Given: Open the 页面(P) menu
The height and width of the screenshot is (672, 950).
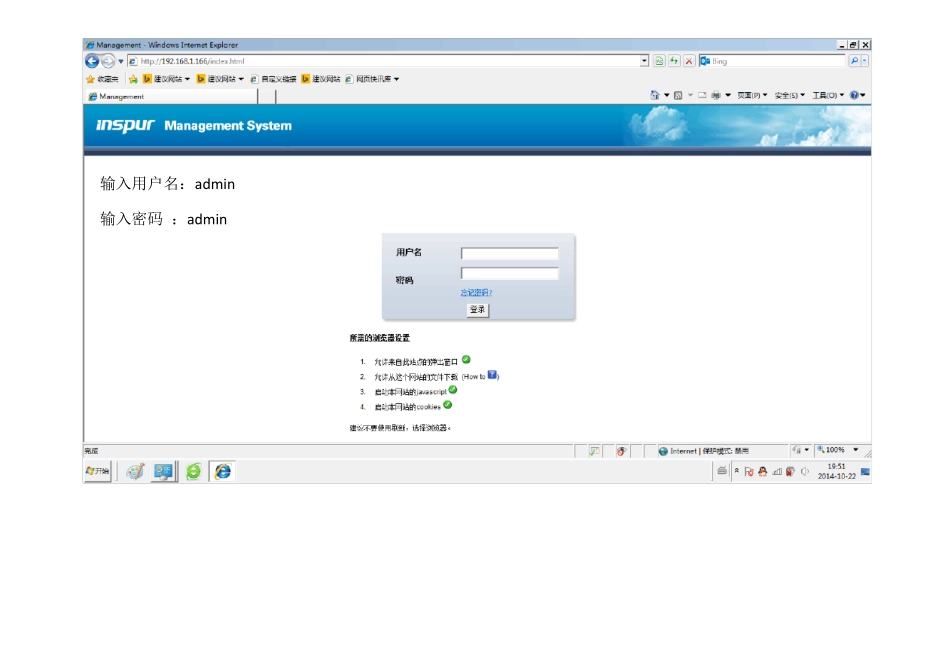Looking at the screenshot, I should [752, 95].
